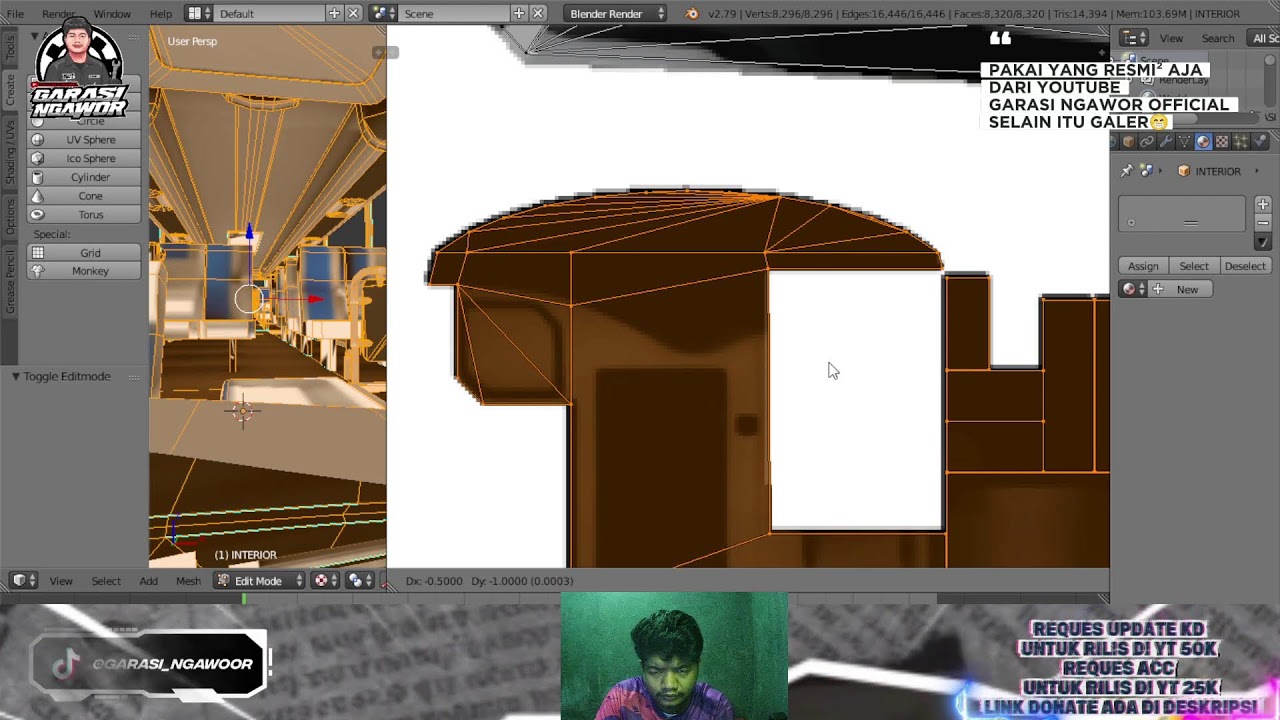Open the Particles properties tab
Image resolution: width=1280 pixels, height=720 pixels.
1241,142
